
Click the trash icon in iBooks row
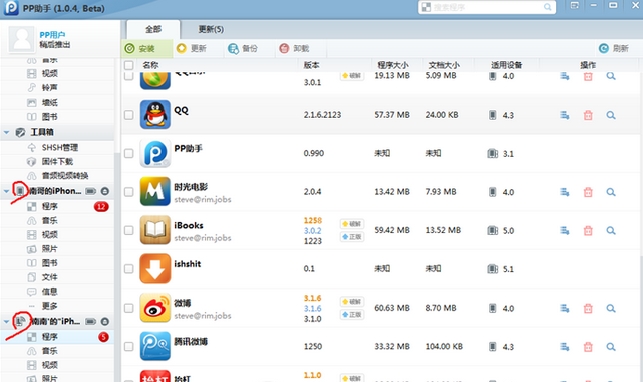[x=588, y=230]
